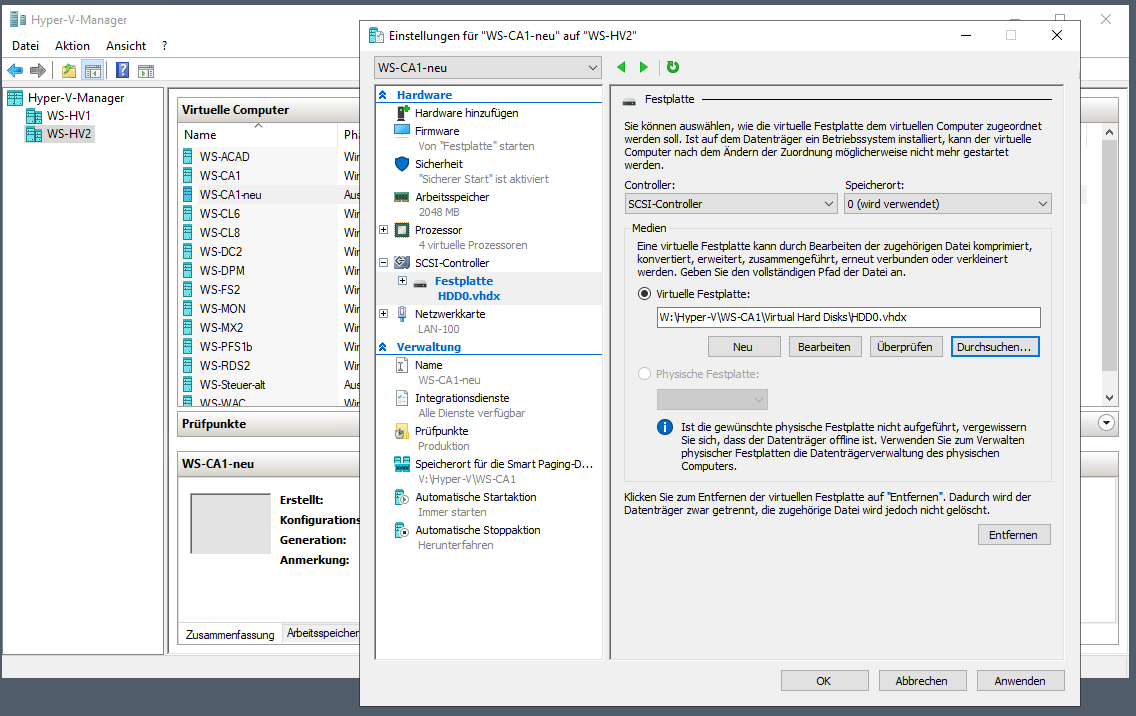Select the Firmware monitor icon
The width and height of the screenshot is (1136, 716).
[402, 130]
